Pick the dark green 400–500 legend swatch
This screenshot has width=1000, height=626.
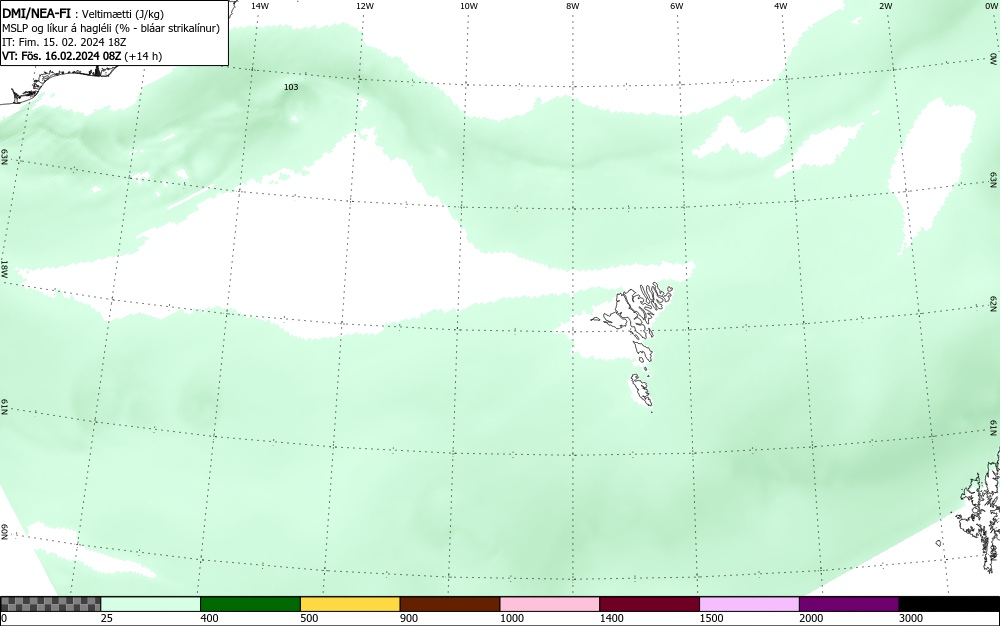point(250,604)
